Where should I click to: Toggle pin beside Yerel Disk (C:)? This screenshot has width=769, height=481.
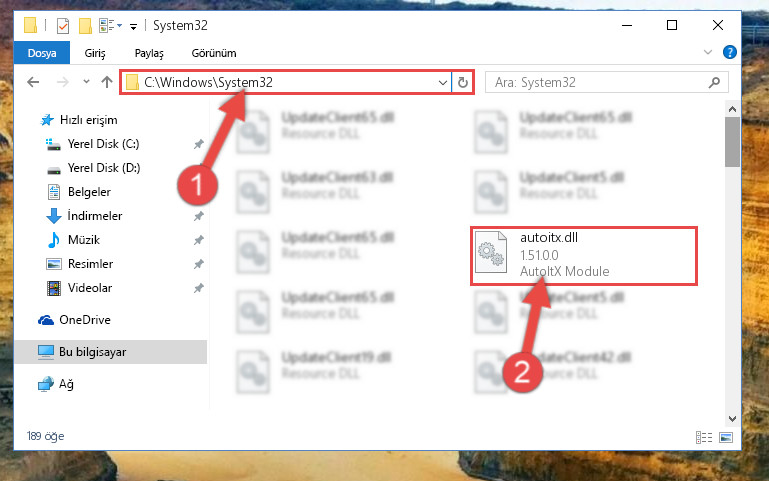coord(198,144)
